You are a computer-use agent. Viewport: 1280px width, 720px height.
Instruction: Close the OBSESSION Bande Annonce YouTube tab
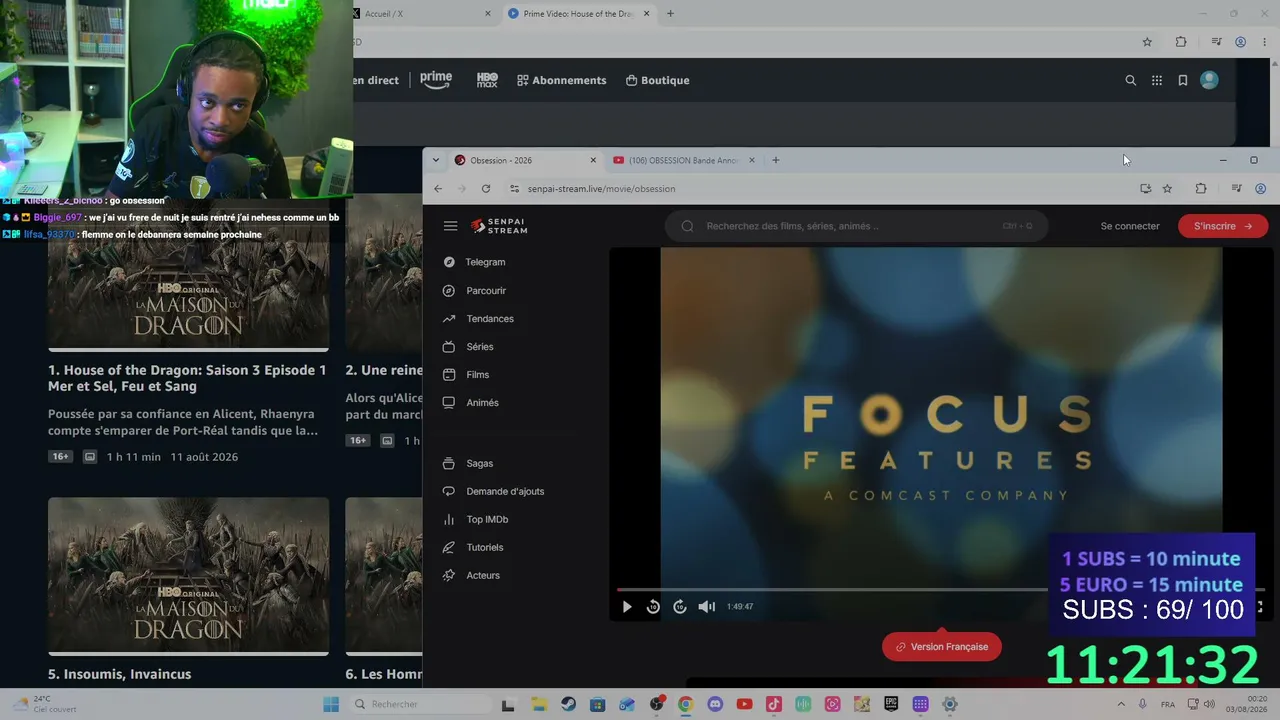click(752, 160)
